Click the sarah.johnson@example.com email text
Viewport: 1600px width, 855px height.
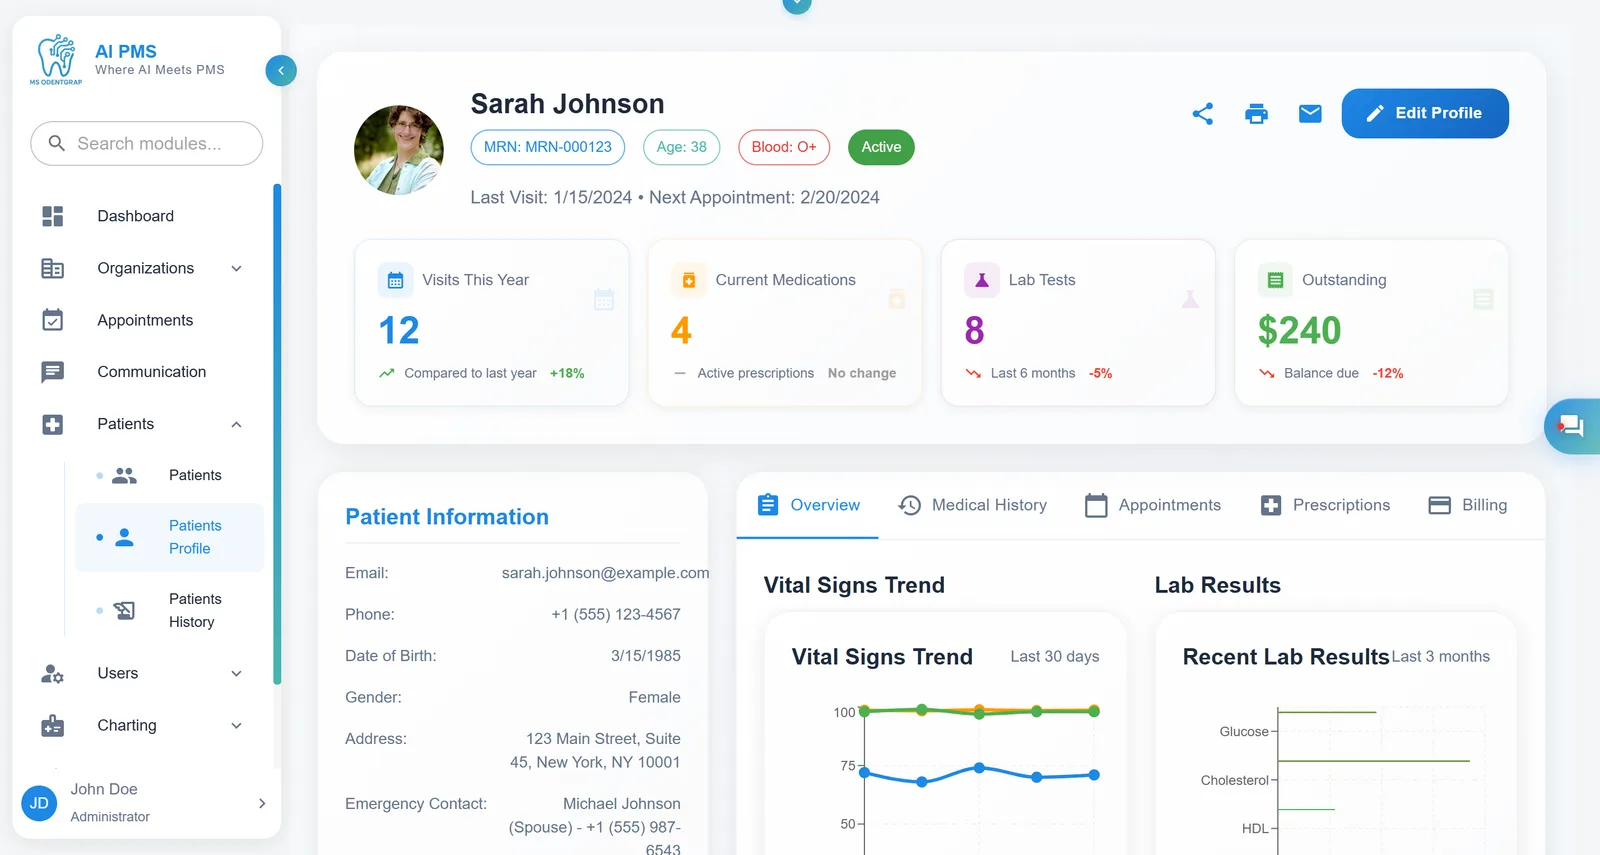click(606, 573)
